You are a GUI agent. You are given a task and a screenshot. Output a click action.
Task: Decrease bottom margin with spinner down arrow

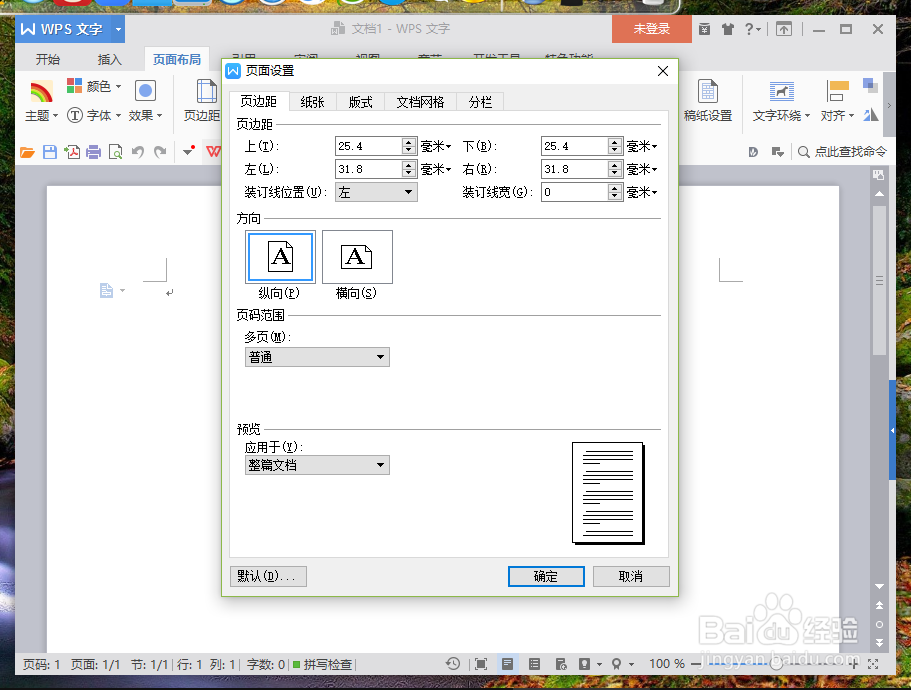615,150
